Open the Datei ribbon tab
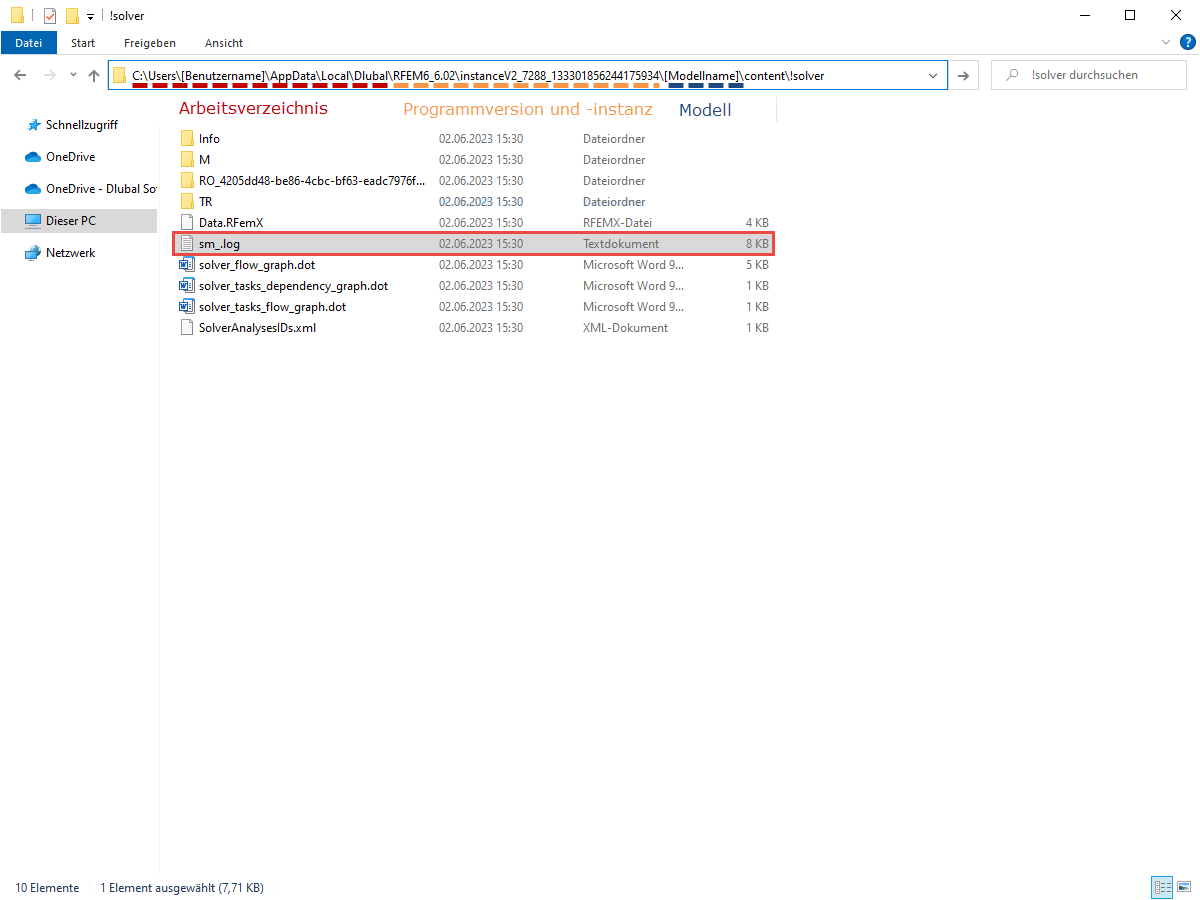 point(29,43)
